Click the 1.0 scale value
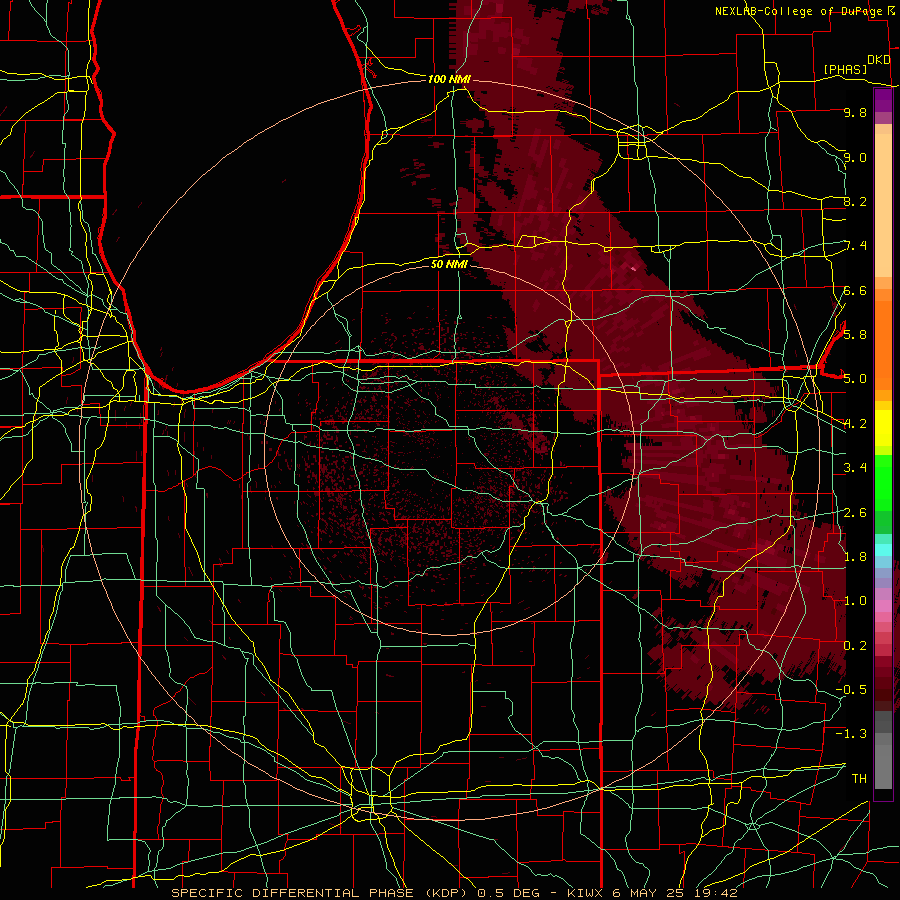Viewport: 900px width, 900px height. pyautogui.click(x=855, y=600)
